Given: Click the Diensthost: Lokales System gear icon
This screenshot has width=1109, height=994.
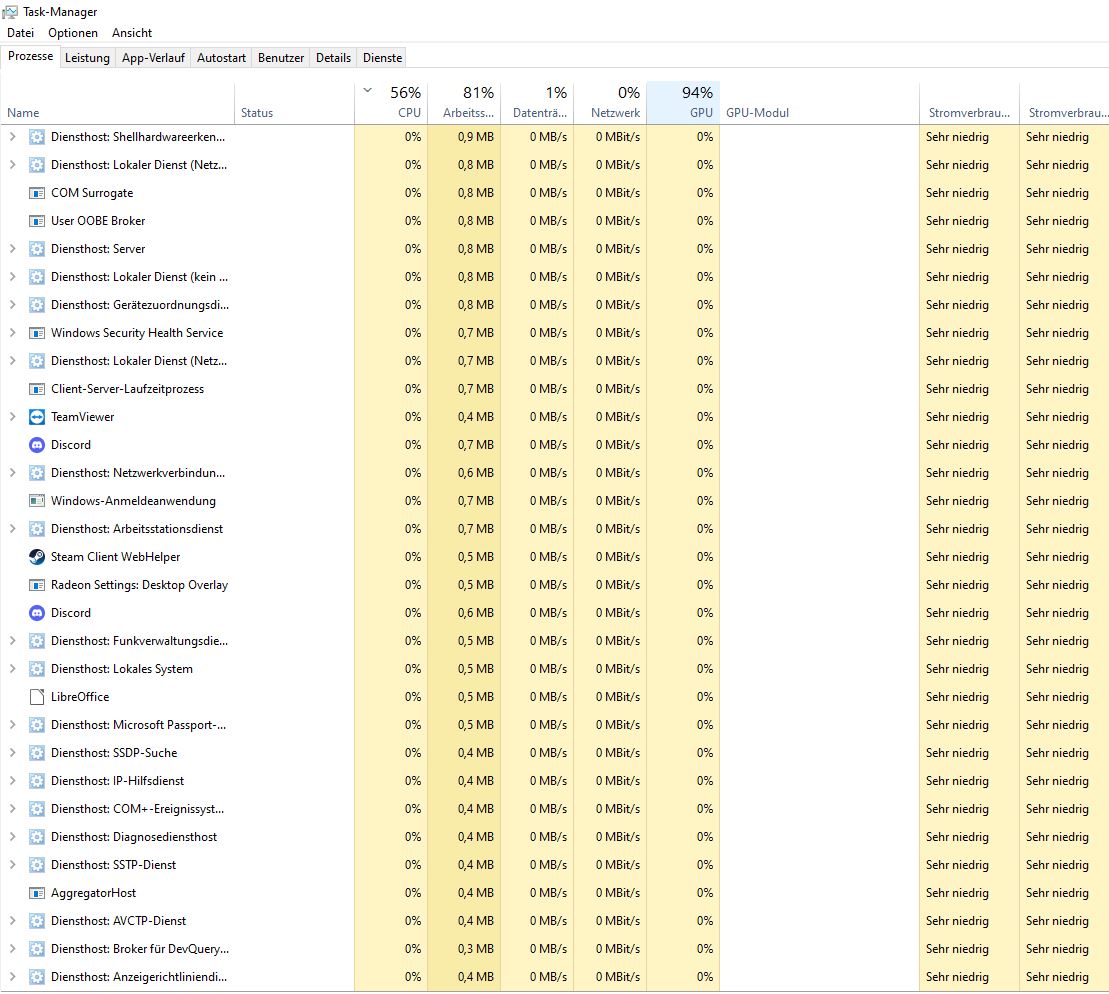Looking at the screenshot, I should [37, 669].
